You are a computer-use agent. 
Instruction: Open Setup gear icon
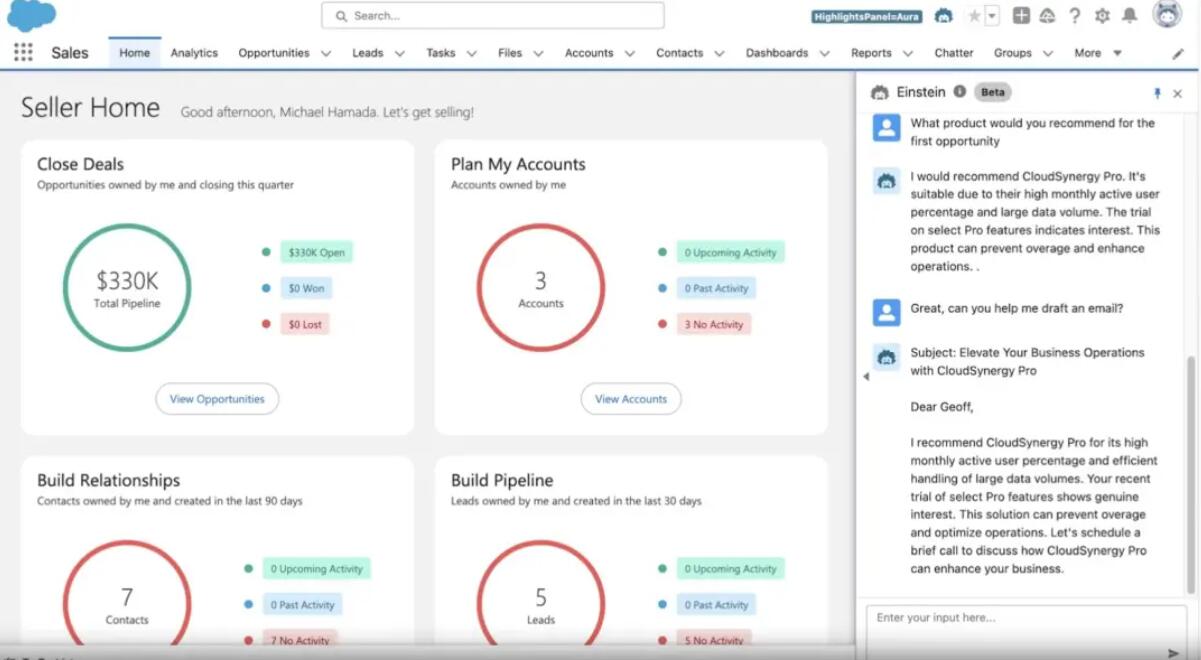[x=1102, y=16]
